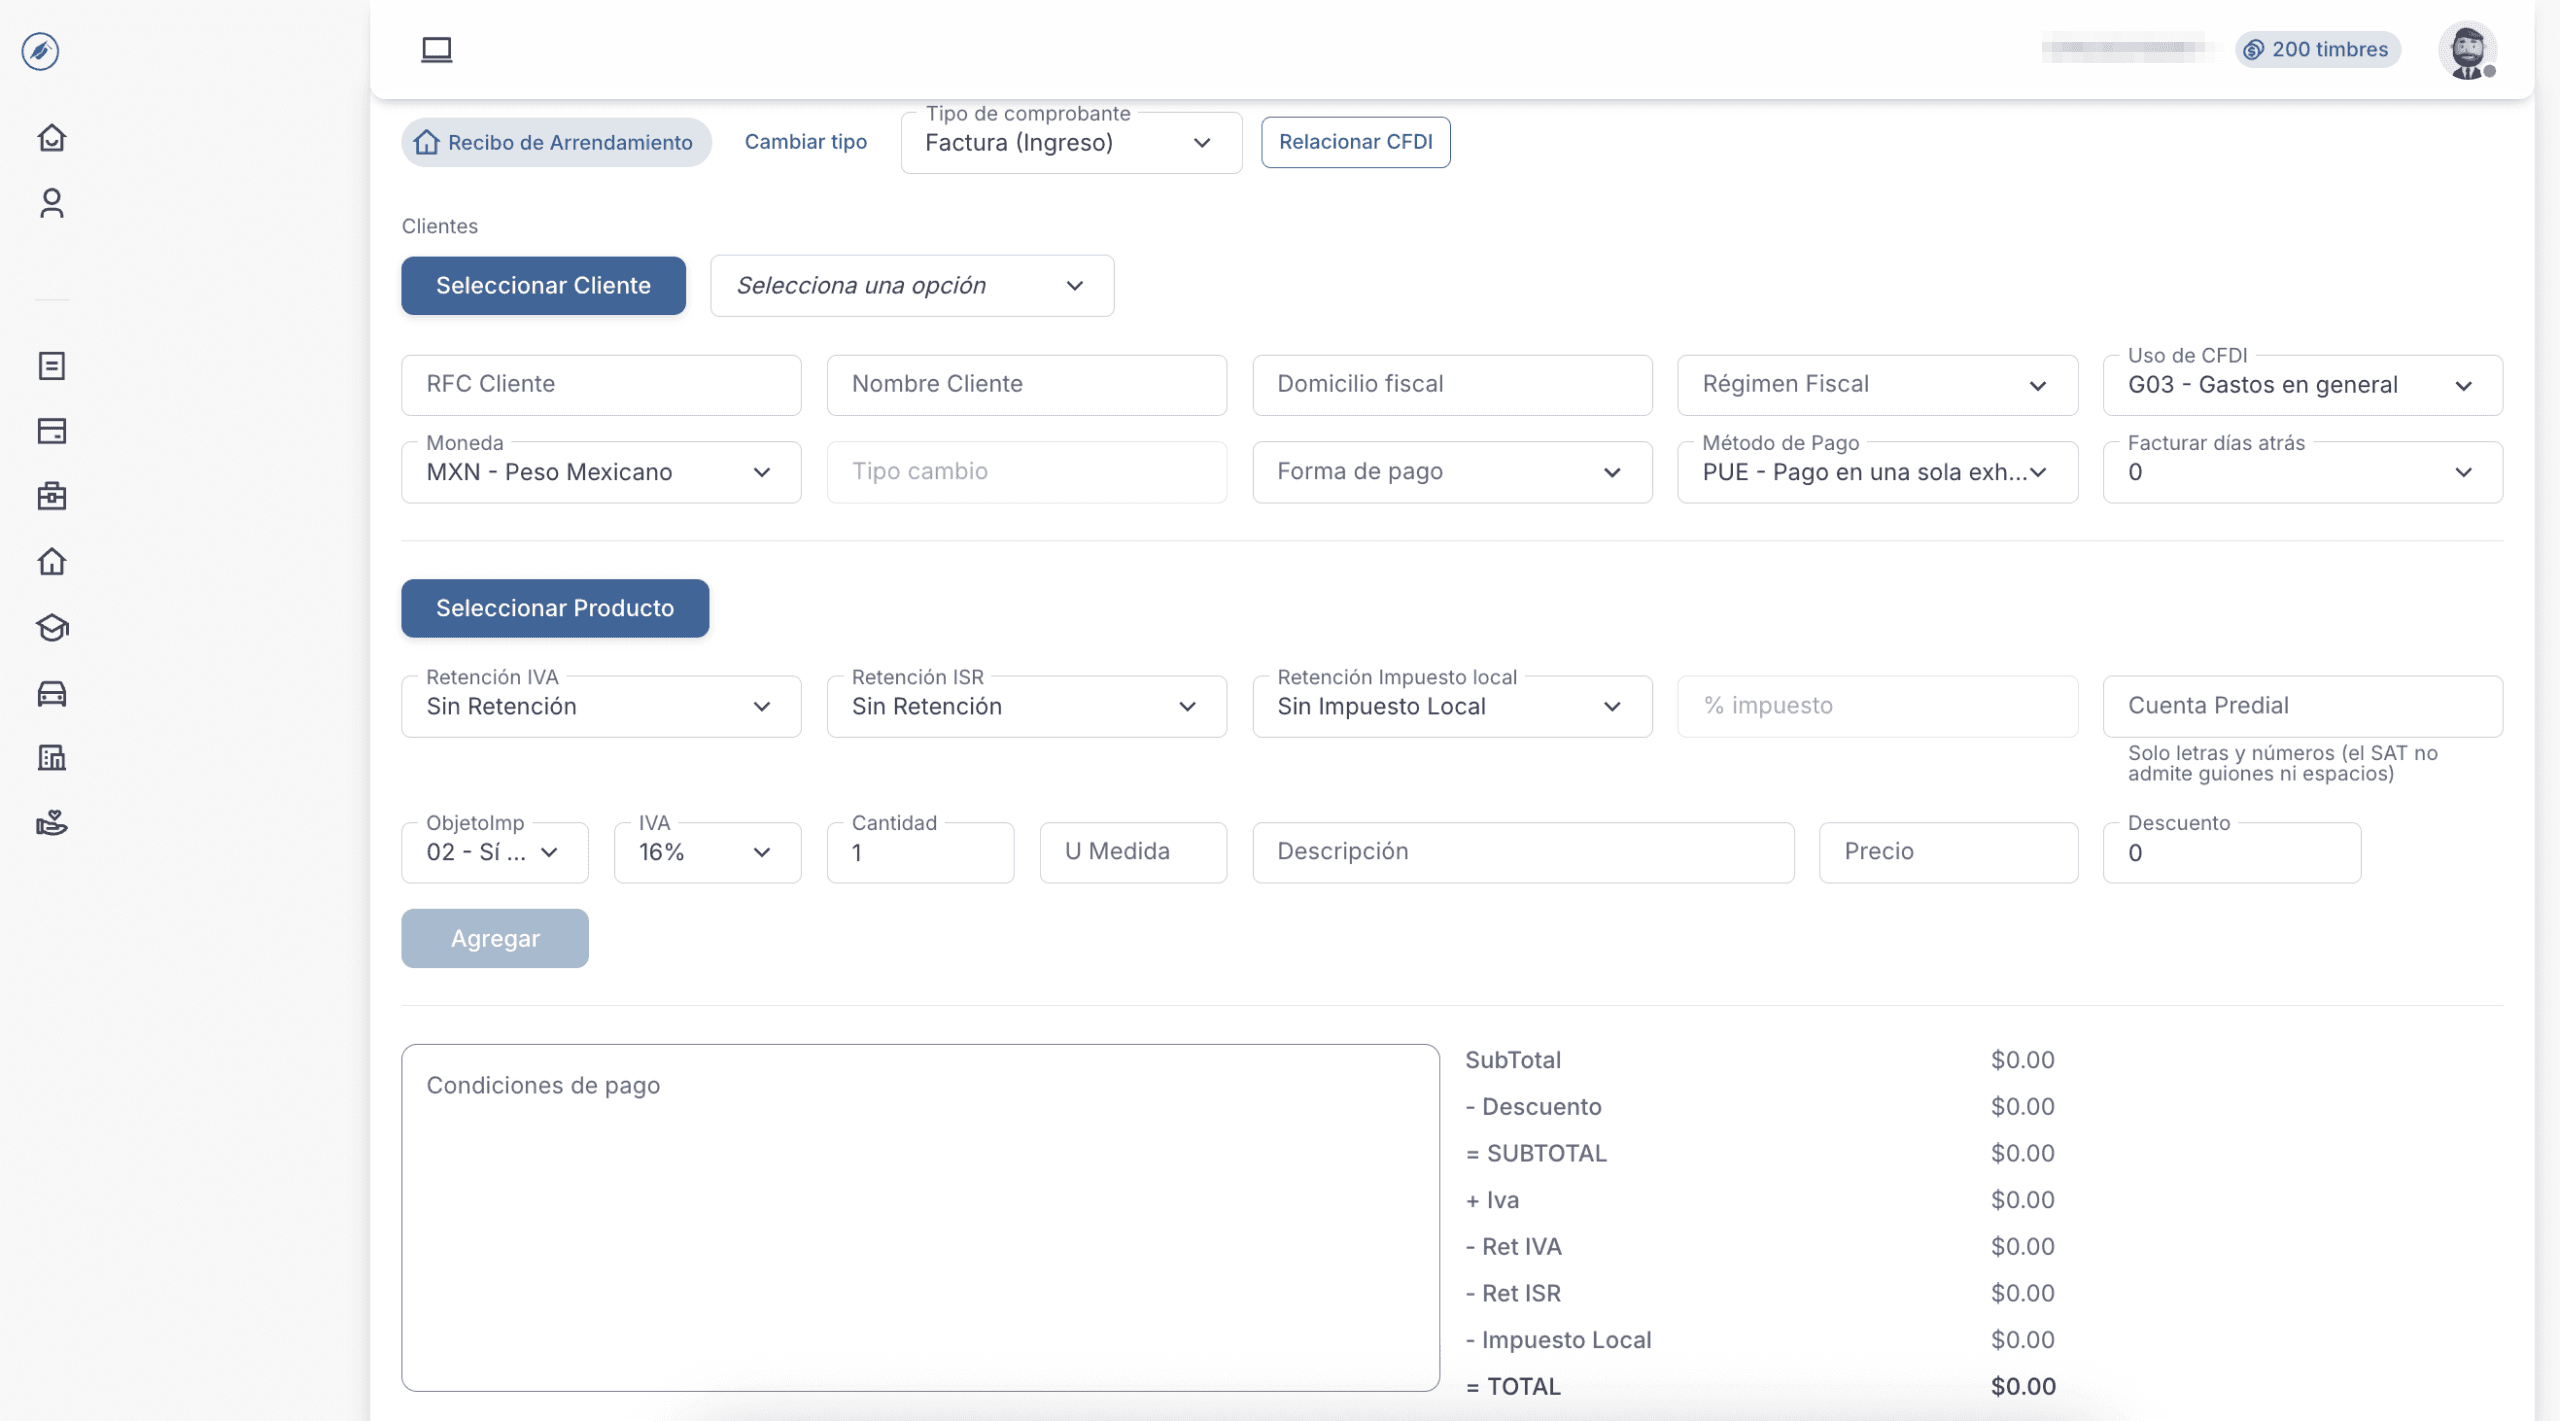
Task: Open the car sidebar icon
Action: [x=52, y=693]
